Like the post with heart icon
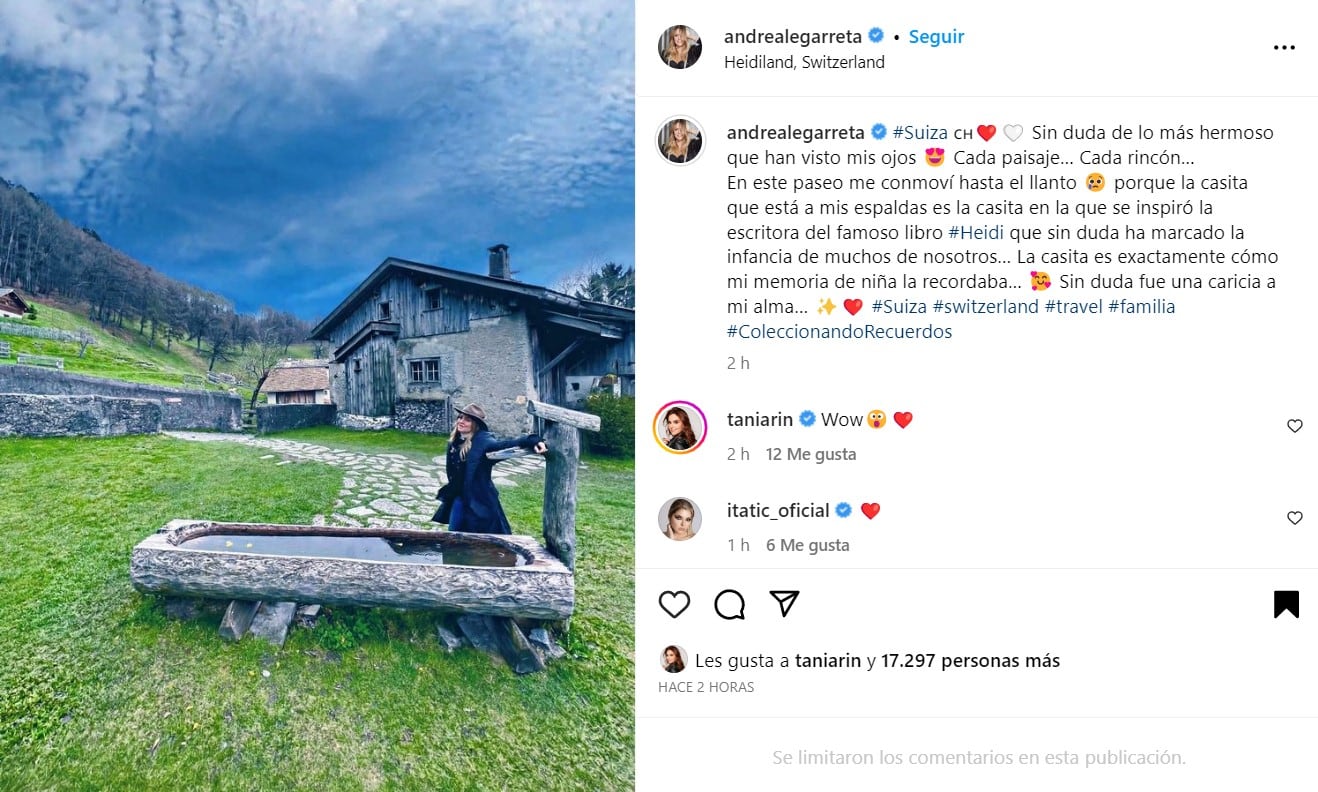Image resolution: width=1318 pixels, height=792 pixels. pos(675,604)
